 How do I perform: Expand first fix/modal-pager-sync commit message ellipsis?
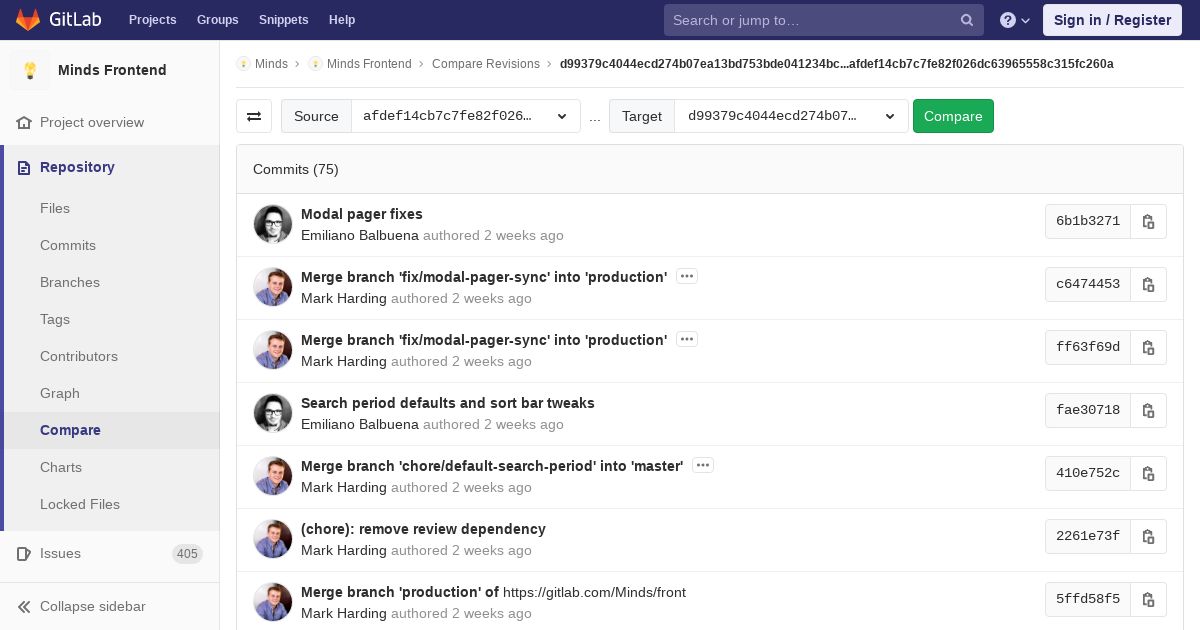pyautogui.click(x=686, y=276)
